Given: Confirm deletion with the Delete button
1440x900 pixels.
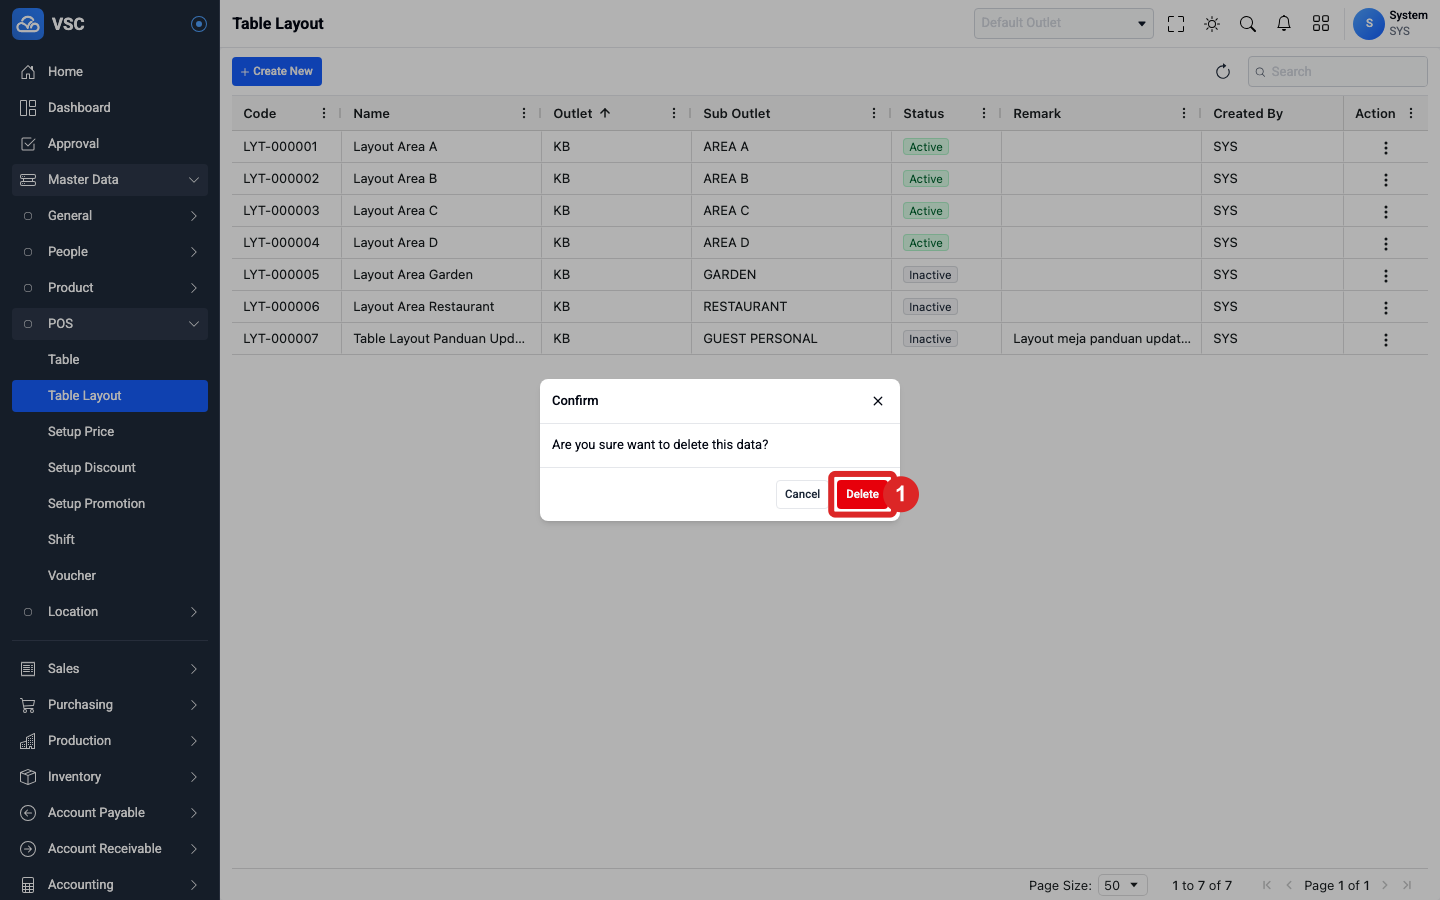Looking at the screenshot, I should click(862, 494).
